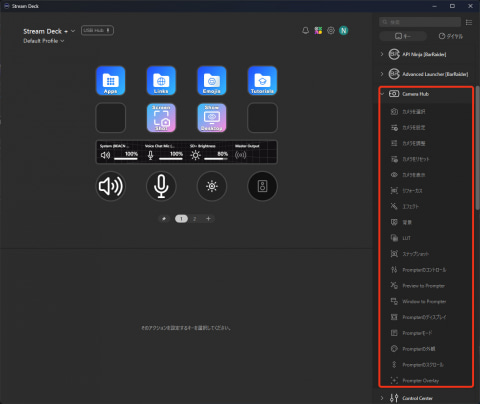480x404 pixels.
Task: Select the Tutorials folder key
Action: [262, 81]
